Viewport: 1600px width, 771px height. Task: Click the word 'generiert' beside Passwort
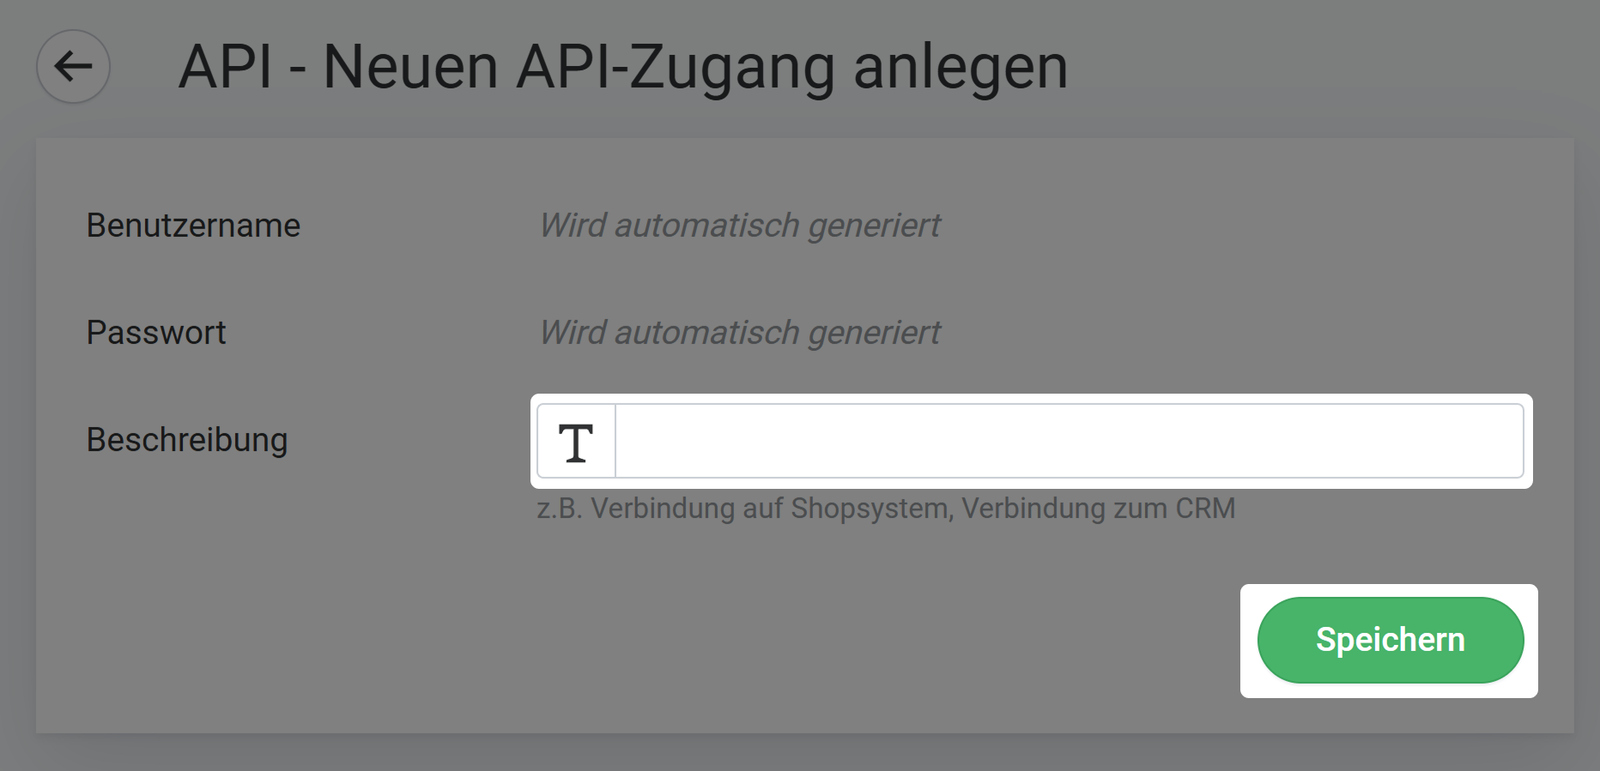[x=874, y=333]
